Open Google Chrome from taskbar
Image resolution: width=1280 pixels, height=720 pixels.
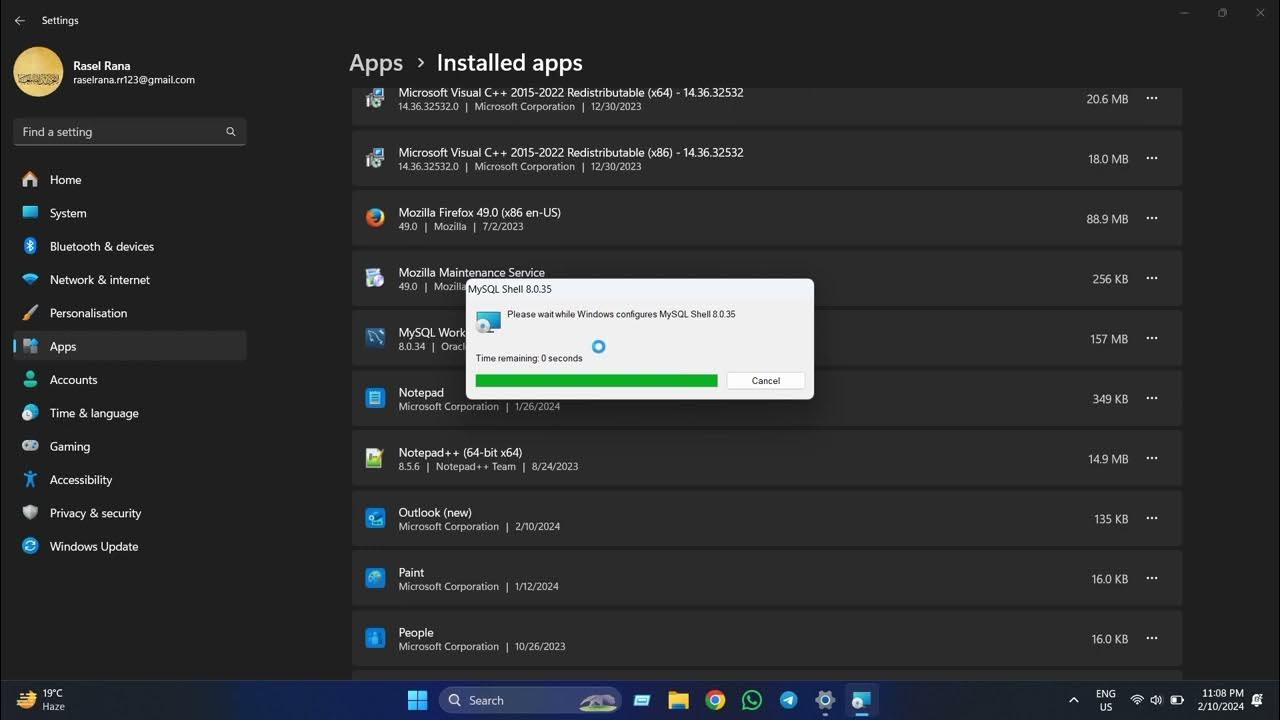point(715,700)
